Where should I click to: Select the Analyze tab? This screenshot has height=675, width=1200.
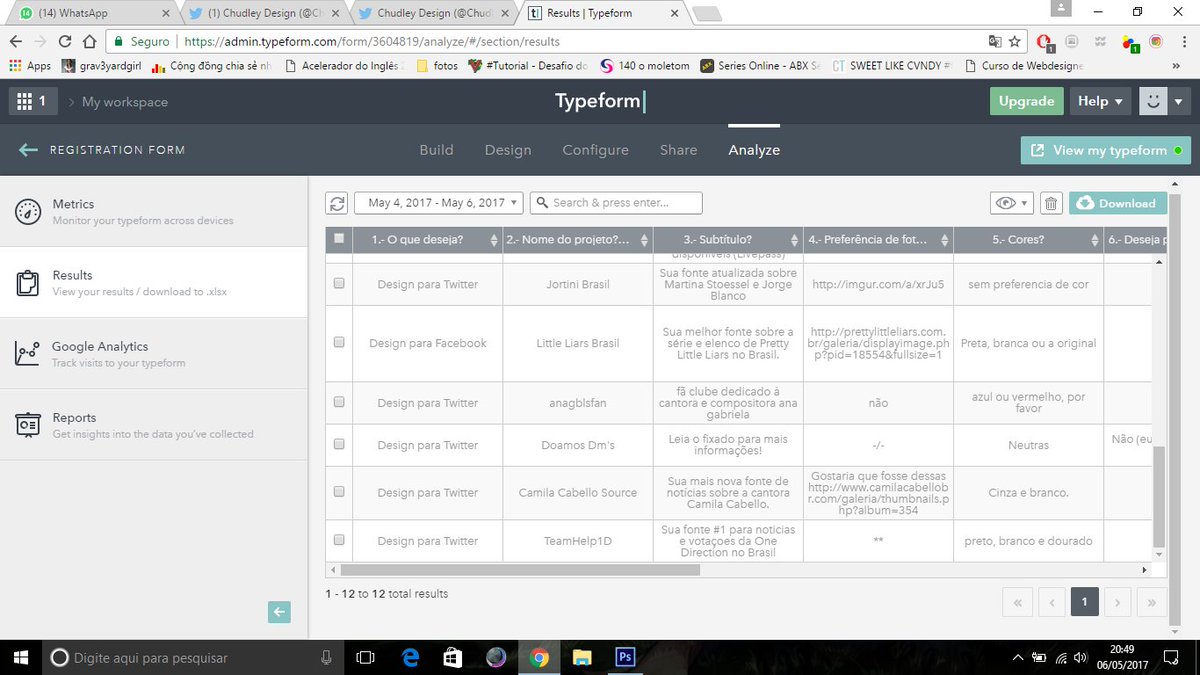754,150
